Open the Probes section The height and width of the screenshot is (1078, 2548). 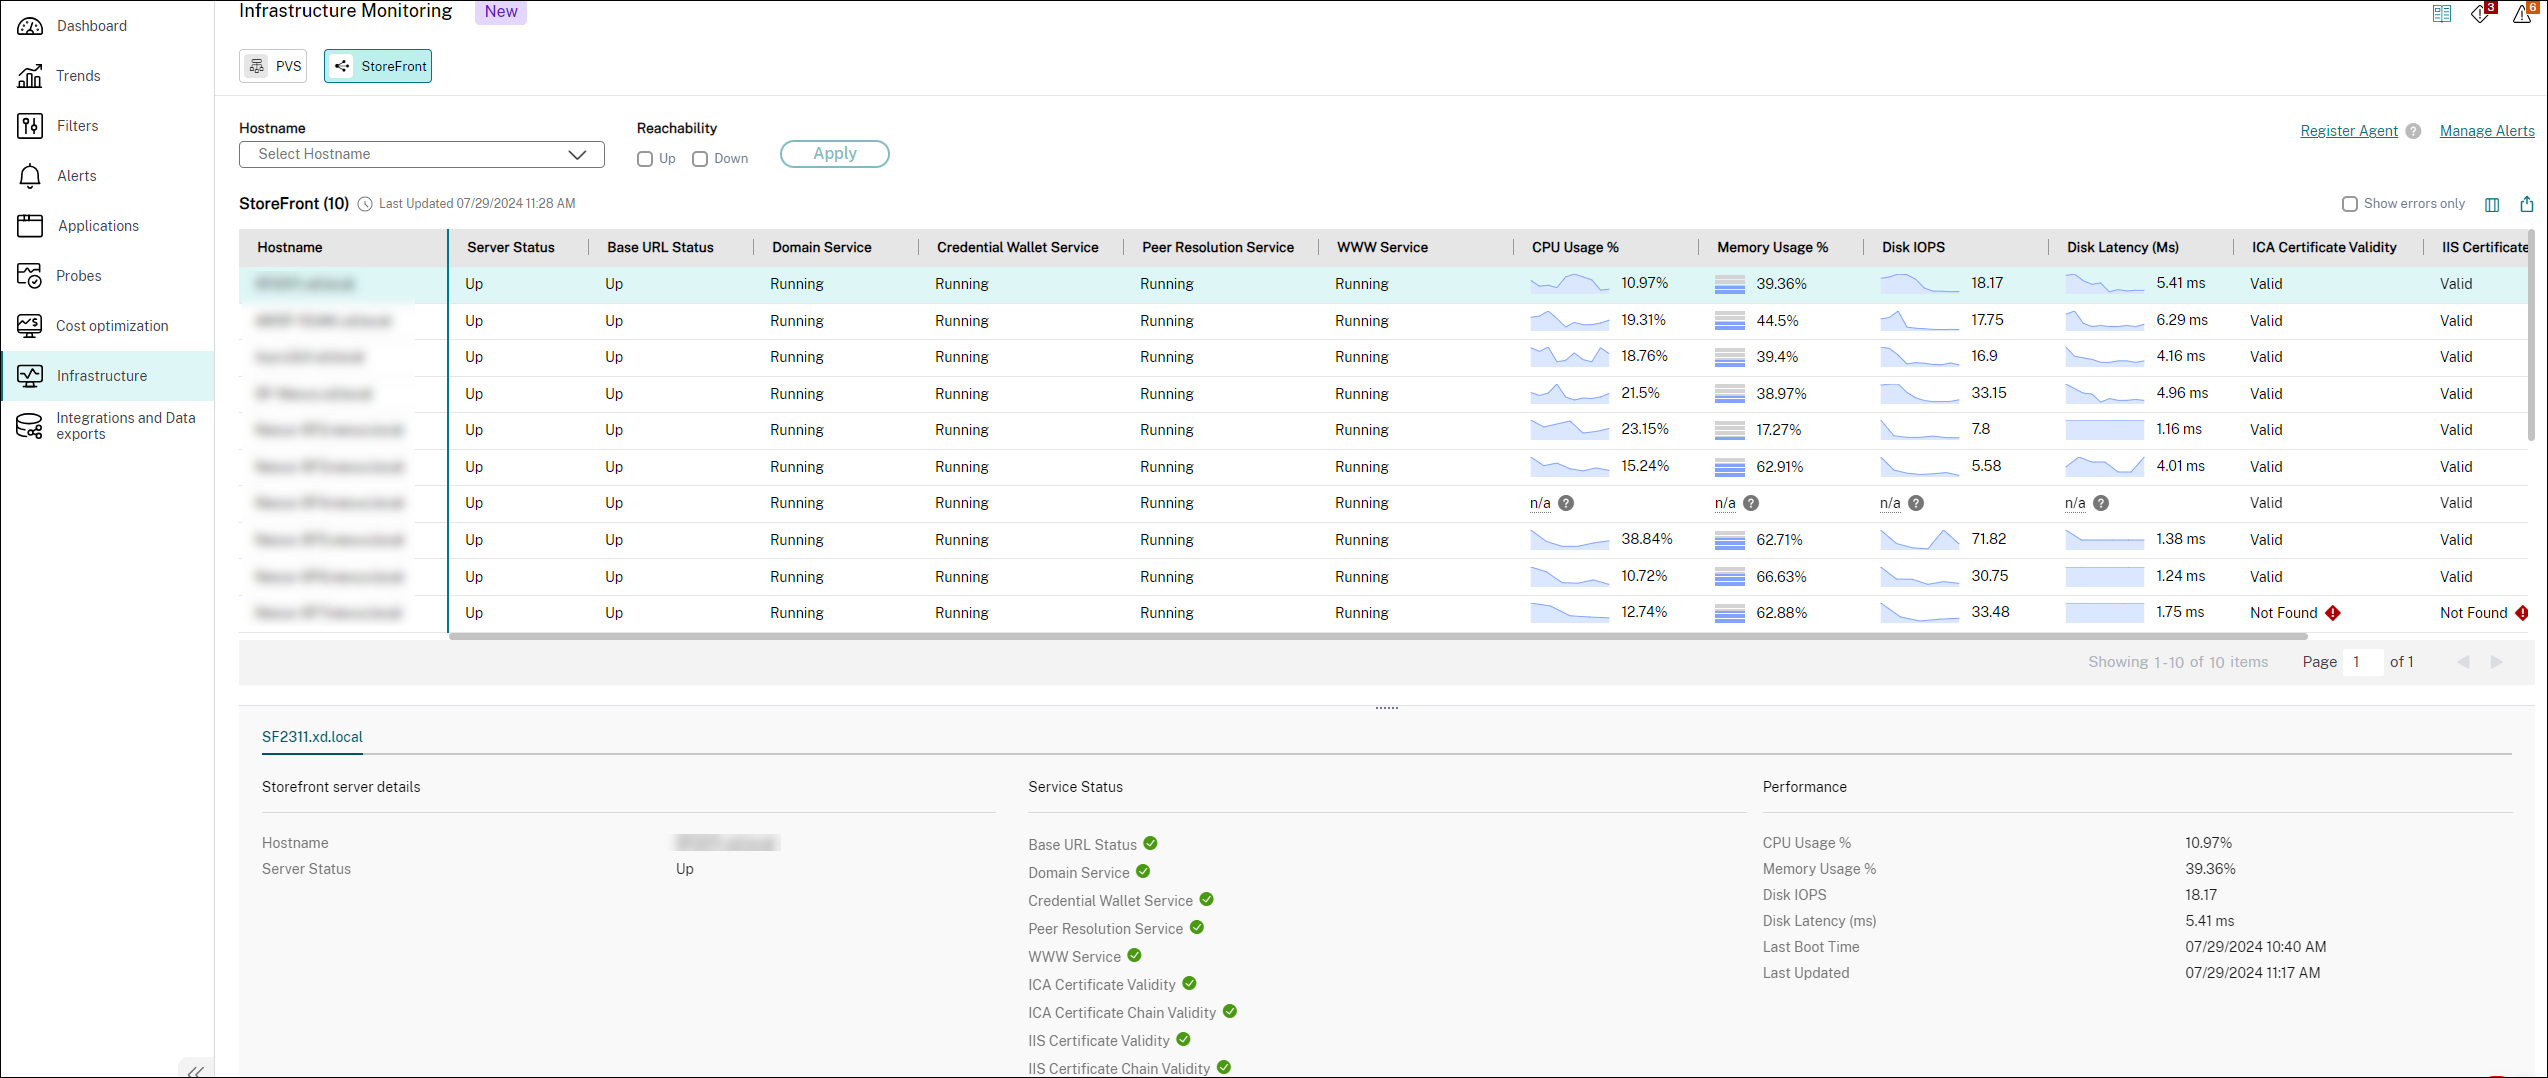[78, 275]
